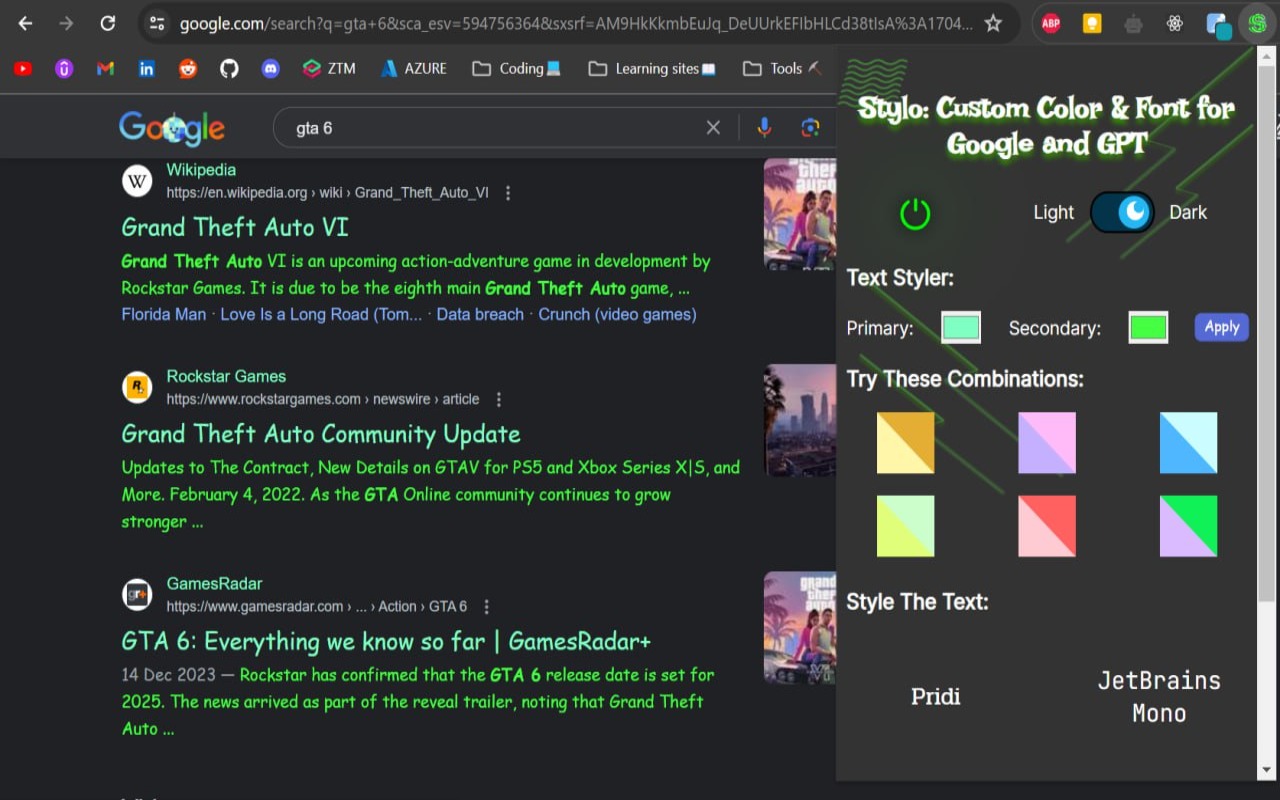This screenshot has height=800, width=1280.
Task: Open GitHub from the bookmarks bar
Action: point(230,68)
